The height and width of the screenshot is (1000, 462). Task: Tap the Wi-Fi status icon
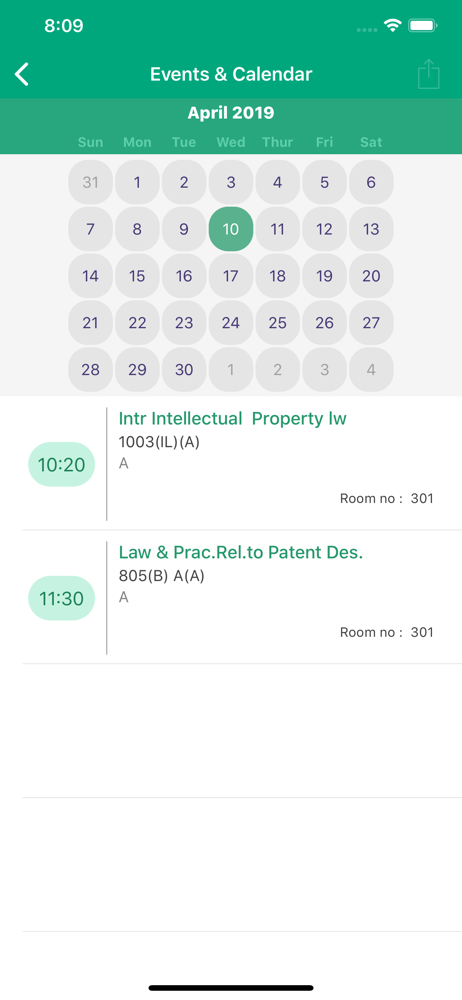(392, 26)
